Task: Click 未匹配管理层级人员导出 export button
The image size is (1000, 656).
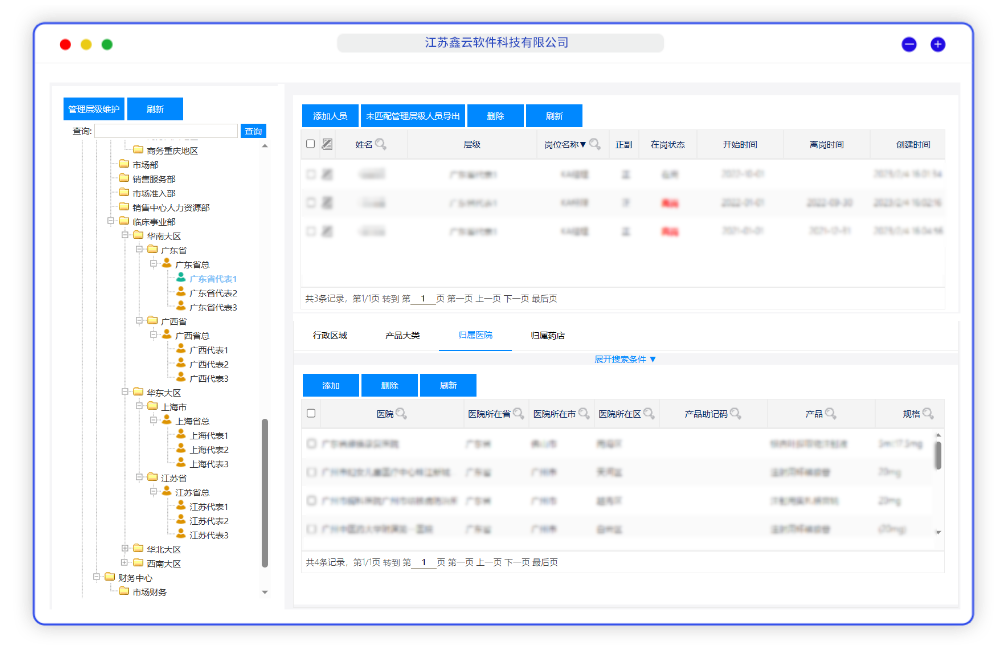Action: coord(413,116)
